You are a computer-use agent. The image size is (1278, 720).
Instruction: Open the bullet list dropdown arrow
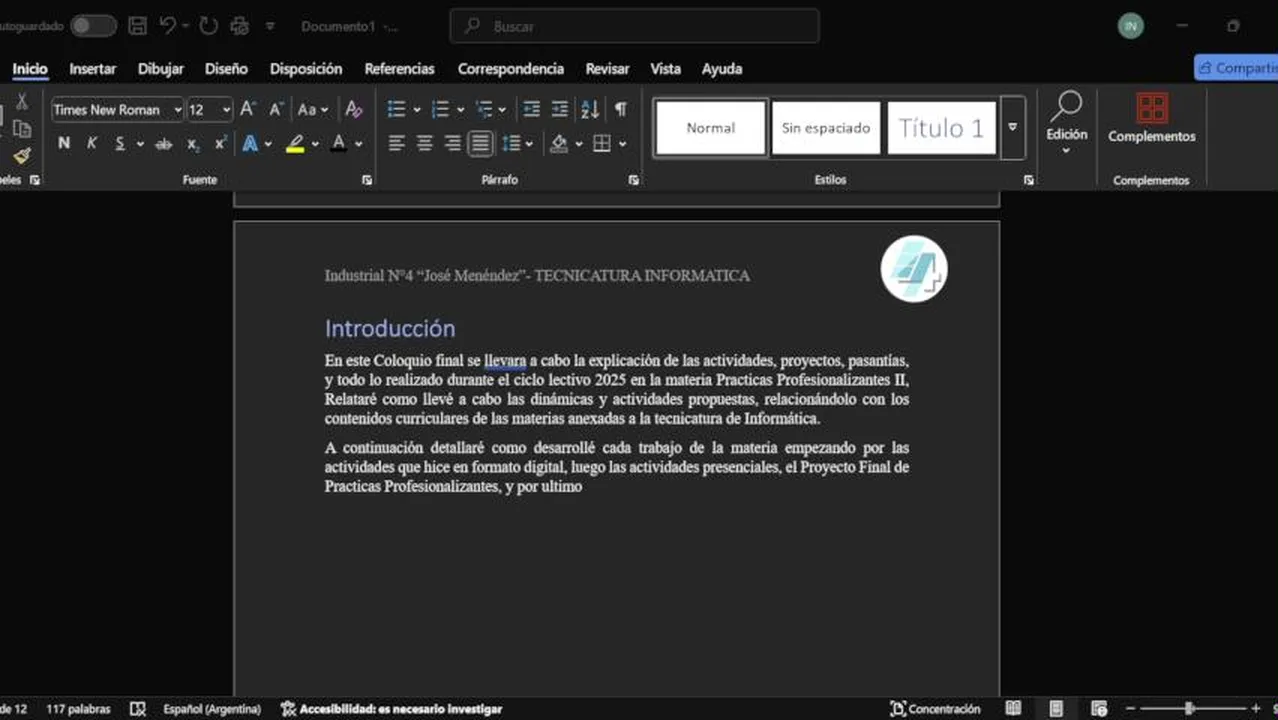tap(416, 110)
